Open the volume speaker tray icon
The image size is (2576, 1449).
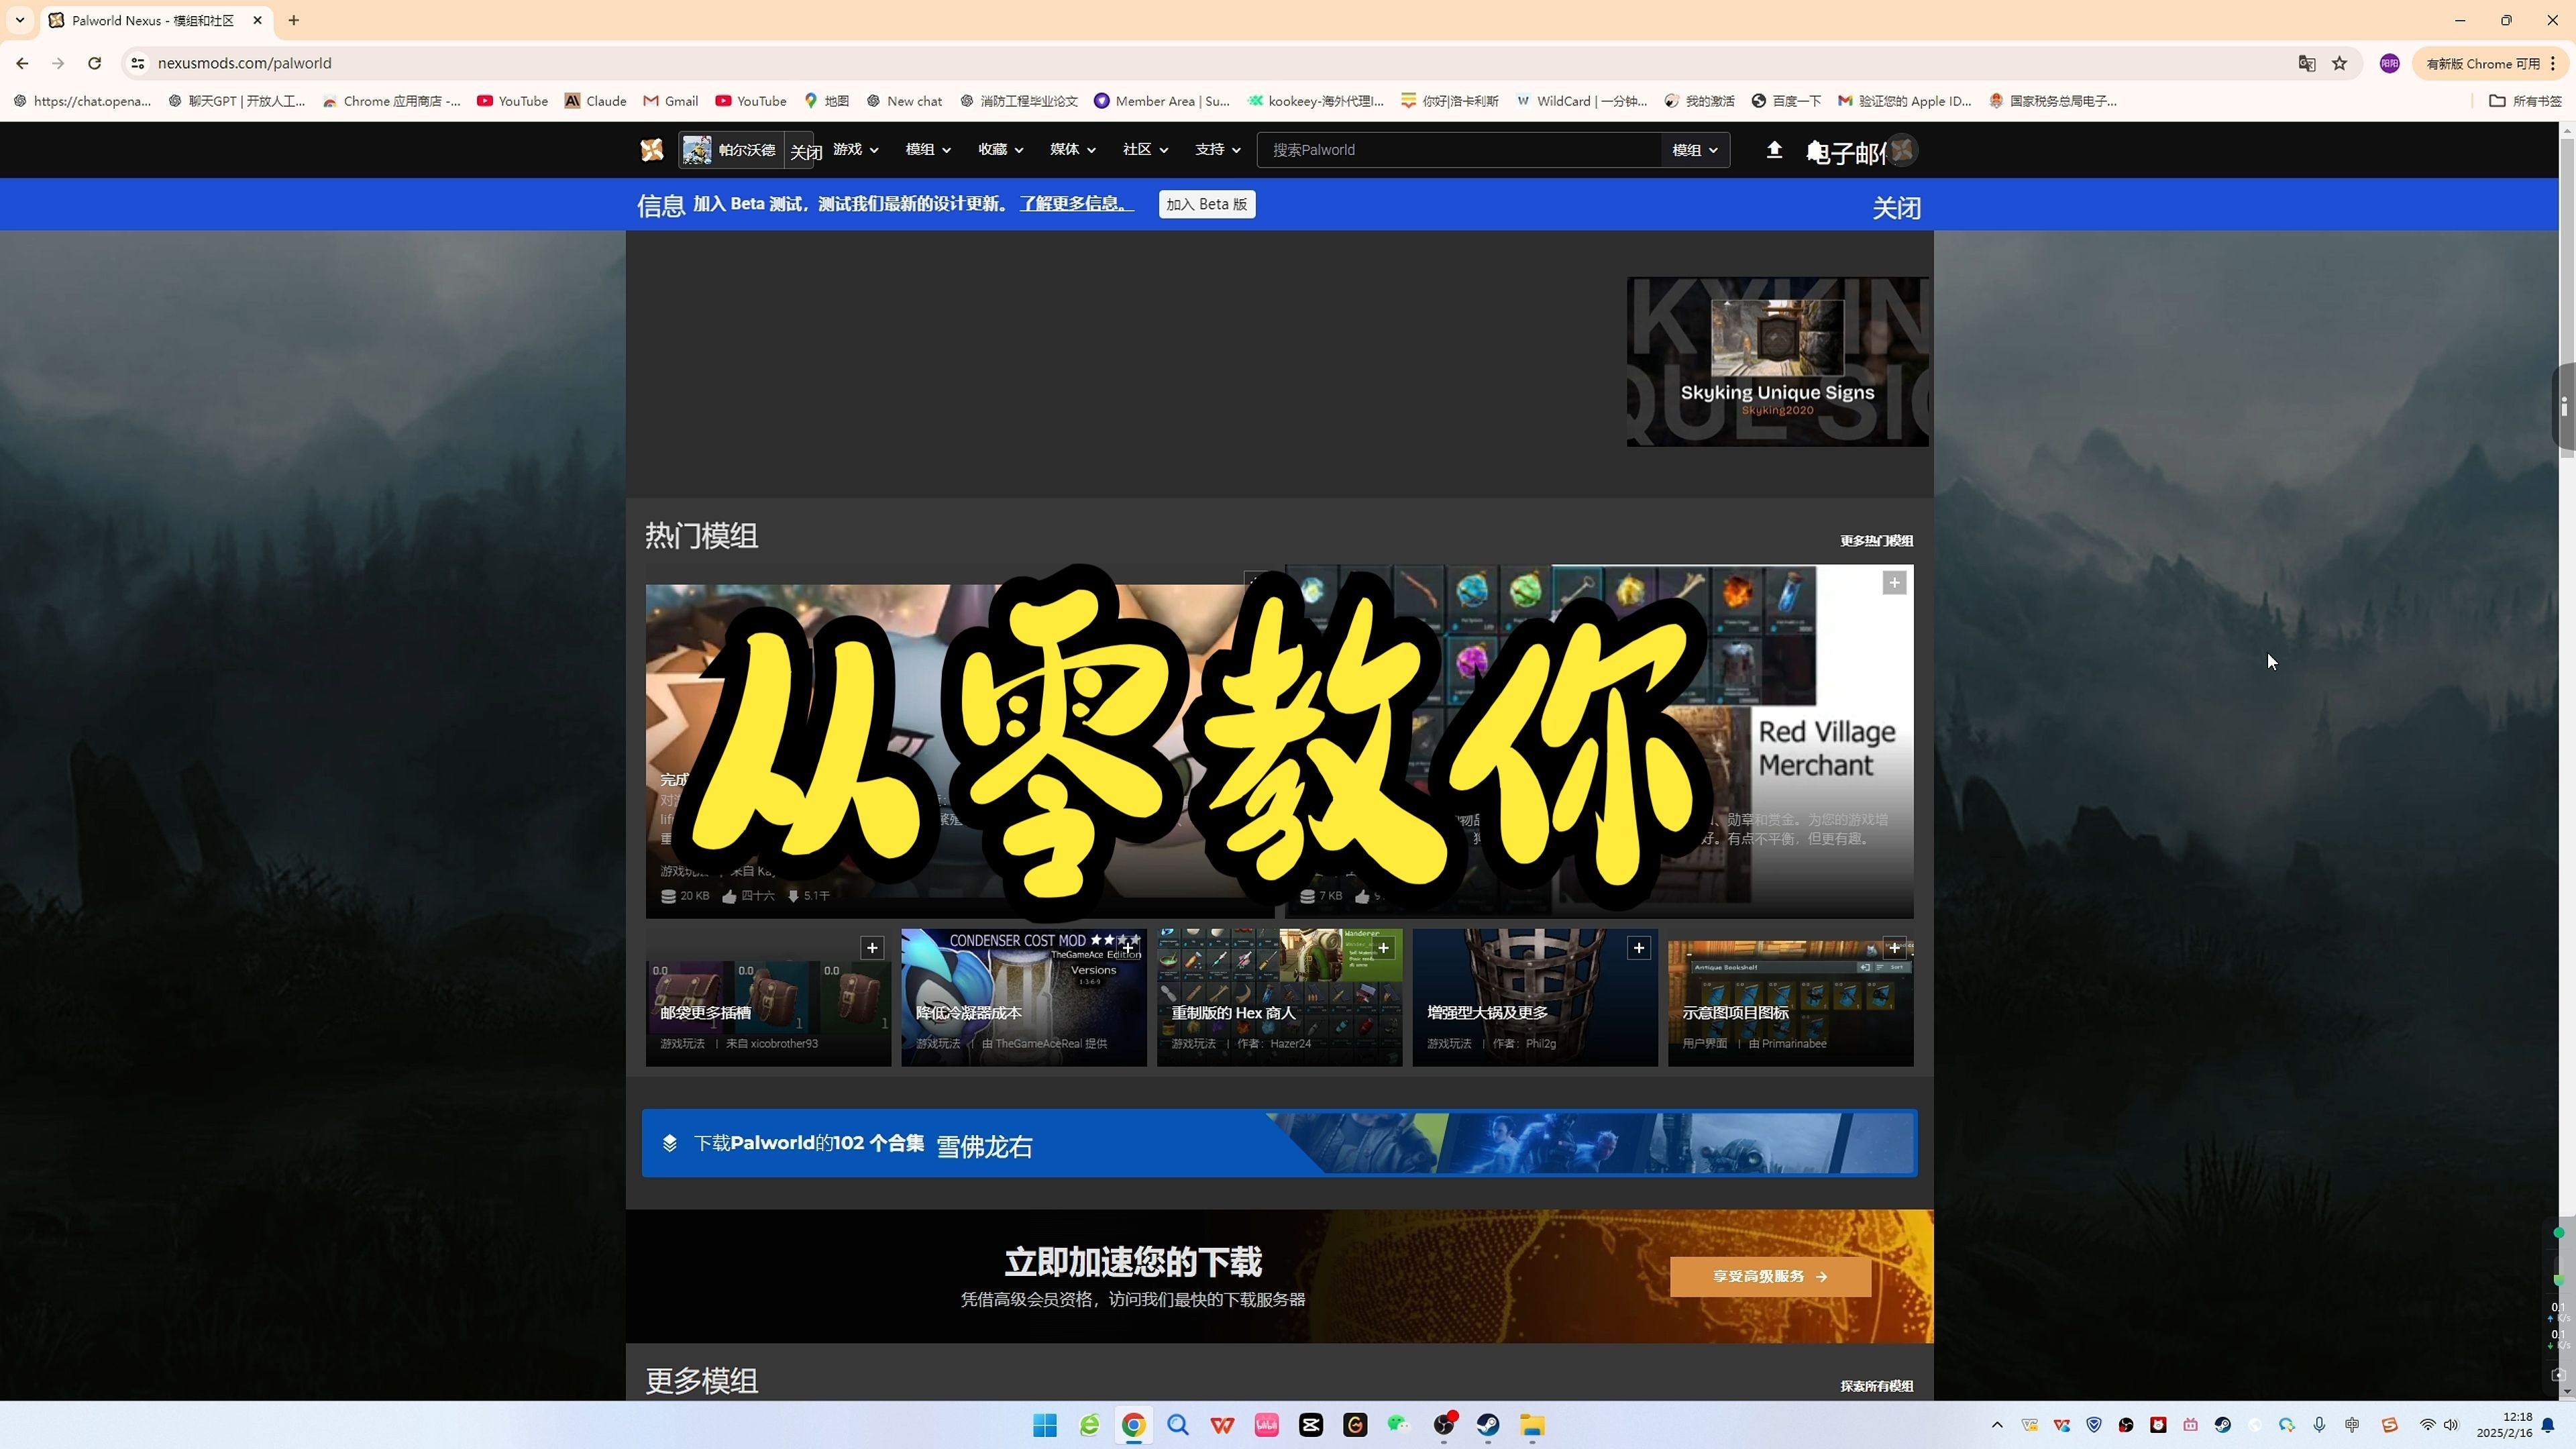pyautogui.click(x=2451, y=1425)
